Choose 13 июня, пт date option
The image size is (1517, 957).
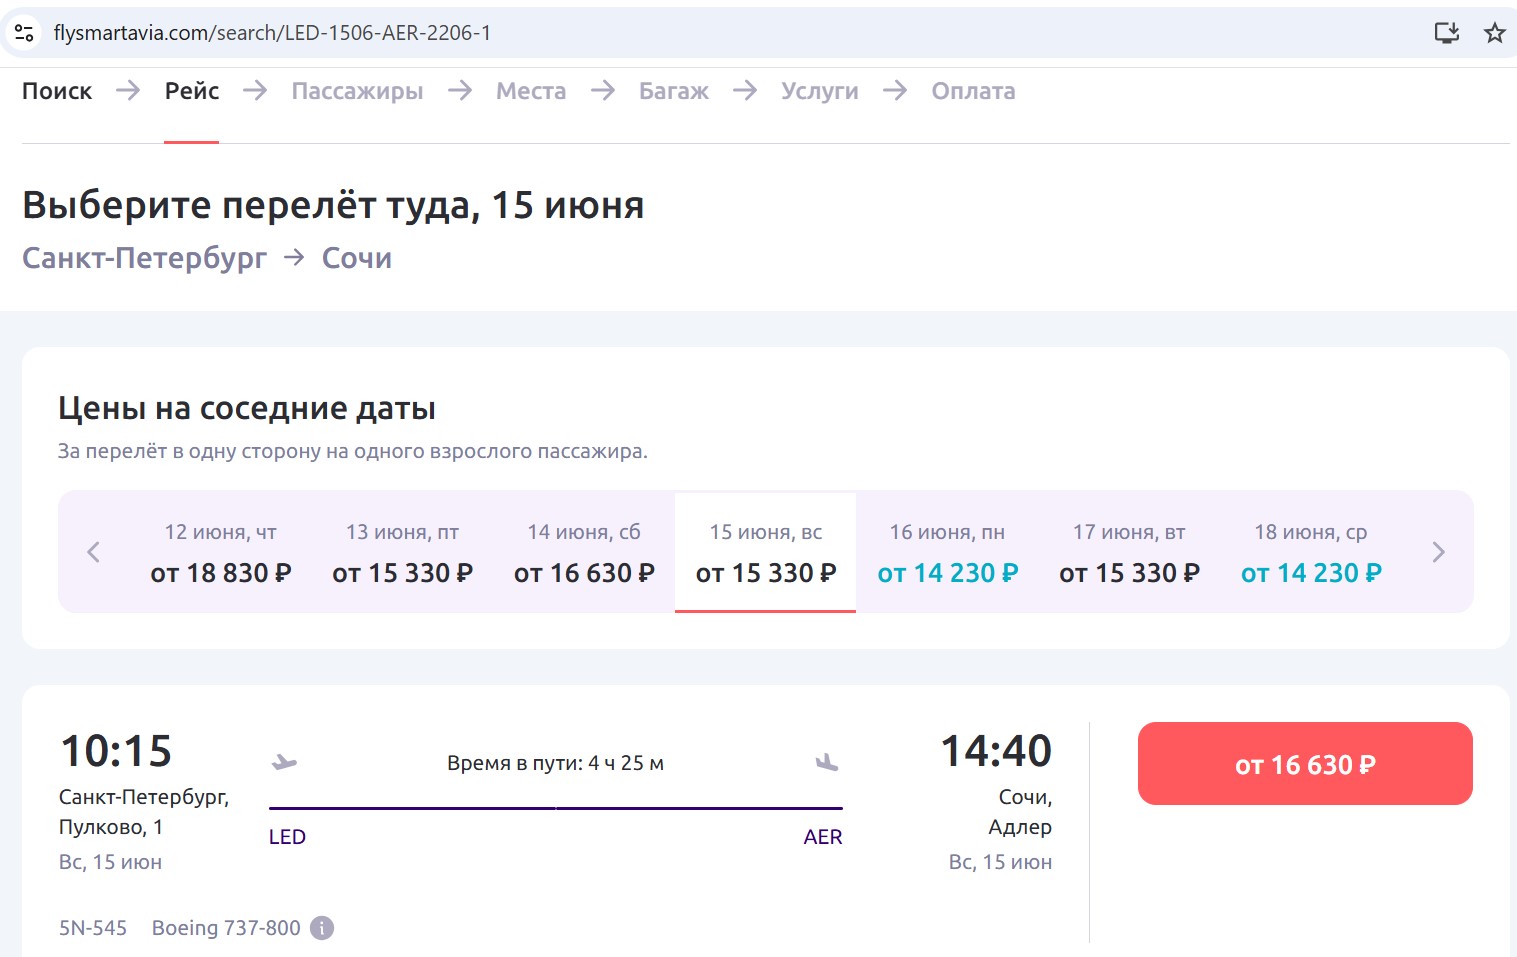(402, 552)
